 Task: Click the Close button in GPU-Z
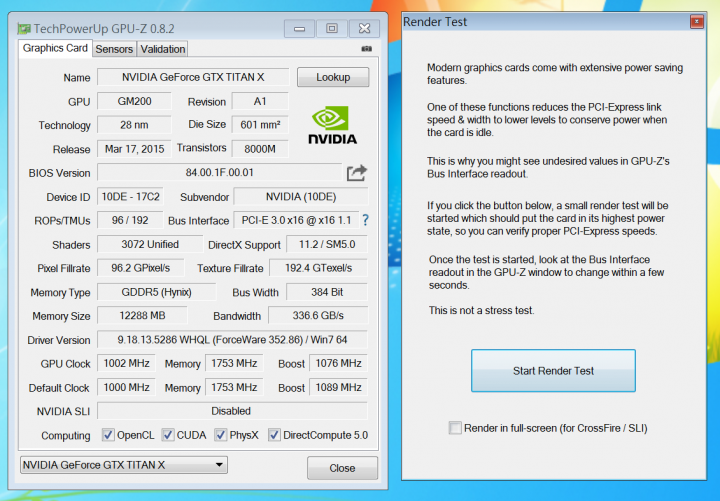[342, 468]
